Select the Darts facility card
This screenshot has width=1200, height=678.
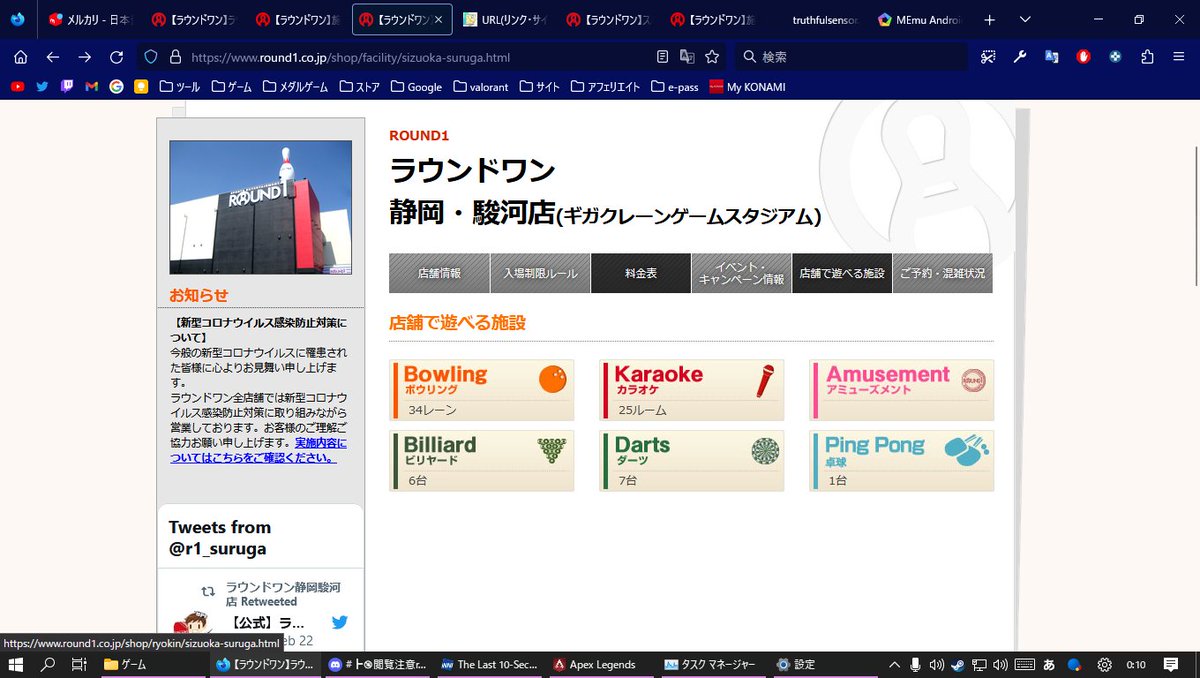[x=692, y=461]
